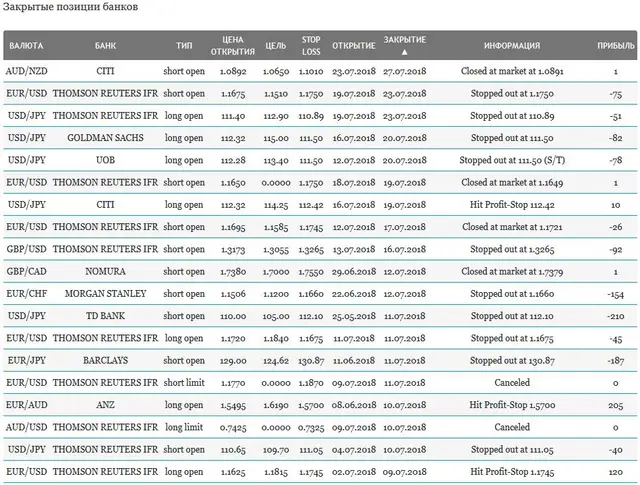Click closing date 09.07.2018
Screen dimensions: 640x485
pos(404,472)
